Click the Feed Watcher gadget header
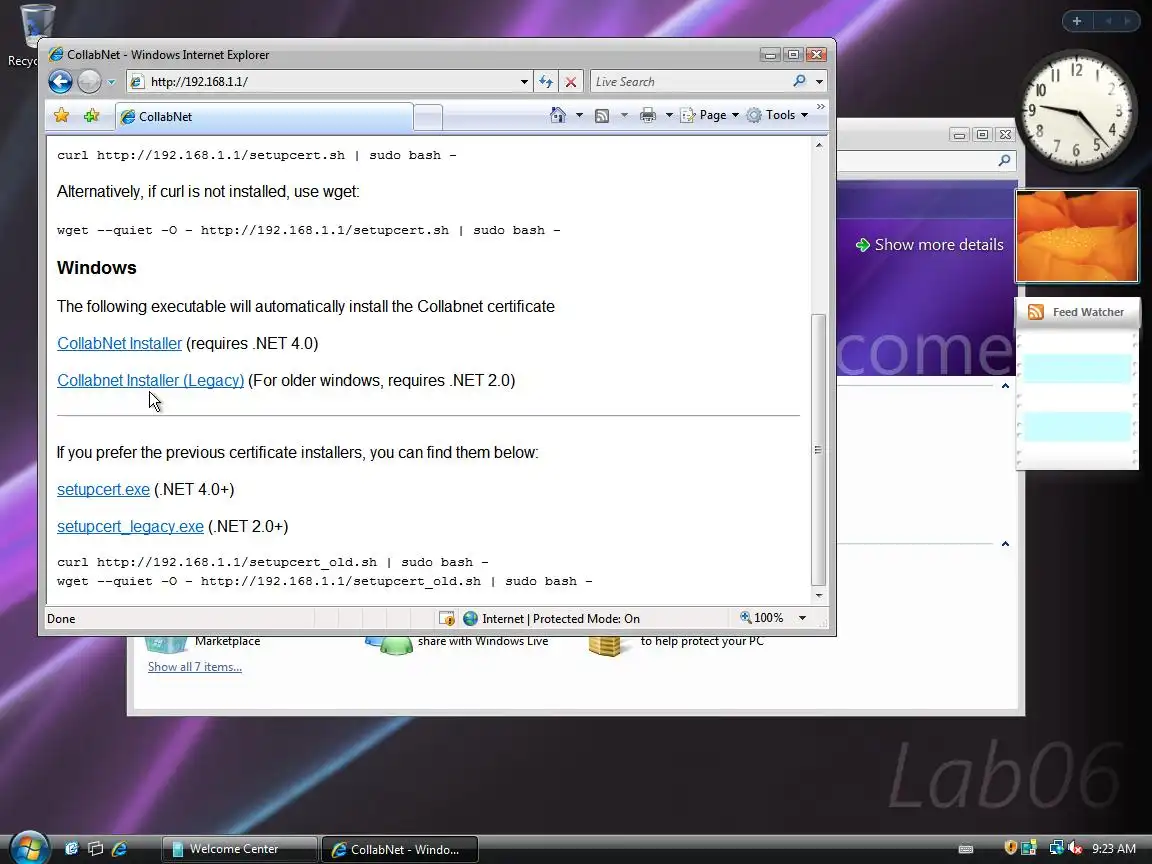This screenshot has height=864, width=1152. click(1077, 312)
